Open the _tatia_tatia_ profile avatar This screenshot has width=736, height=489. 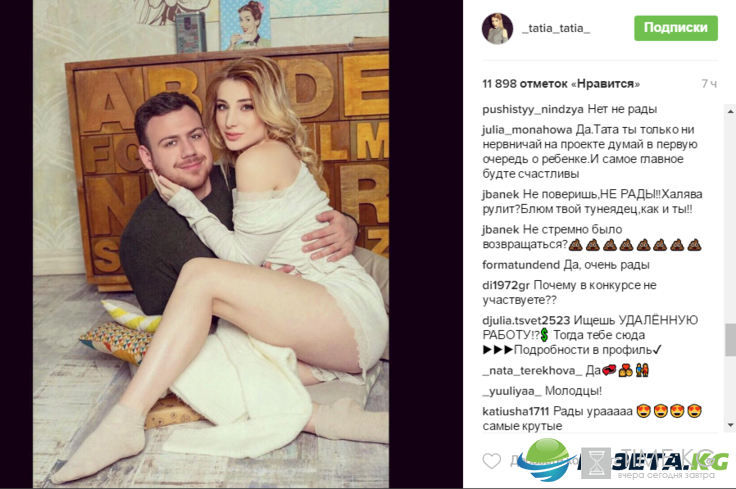(497, 29)
